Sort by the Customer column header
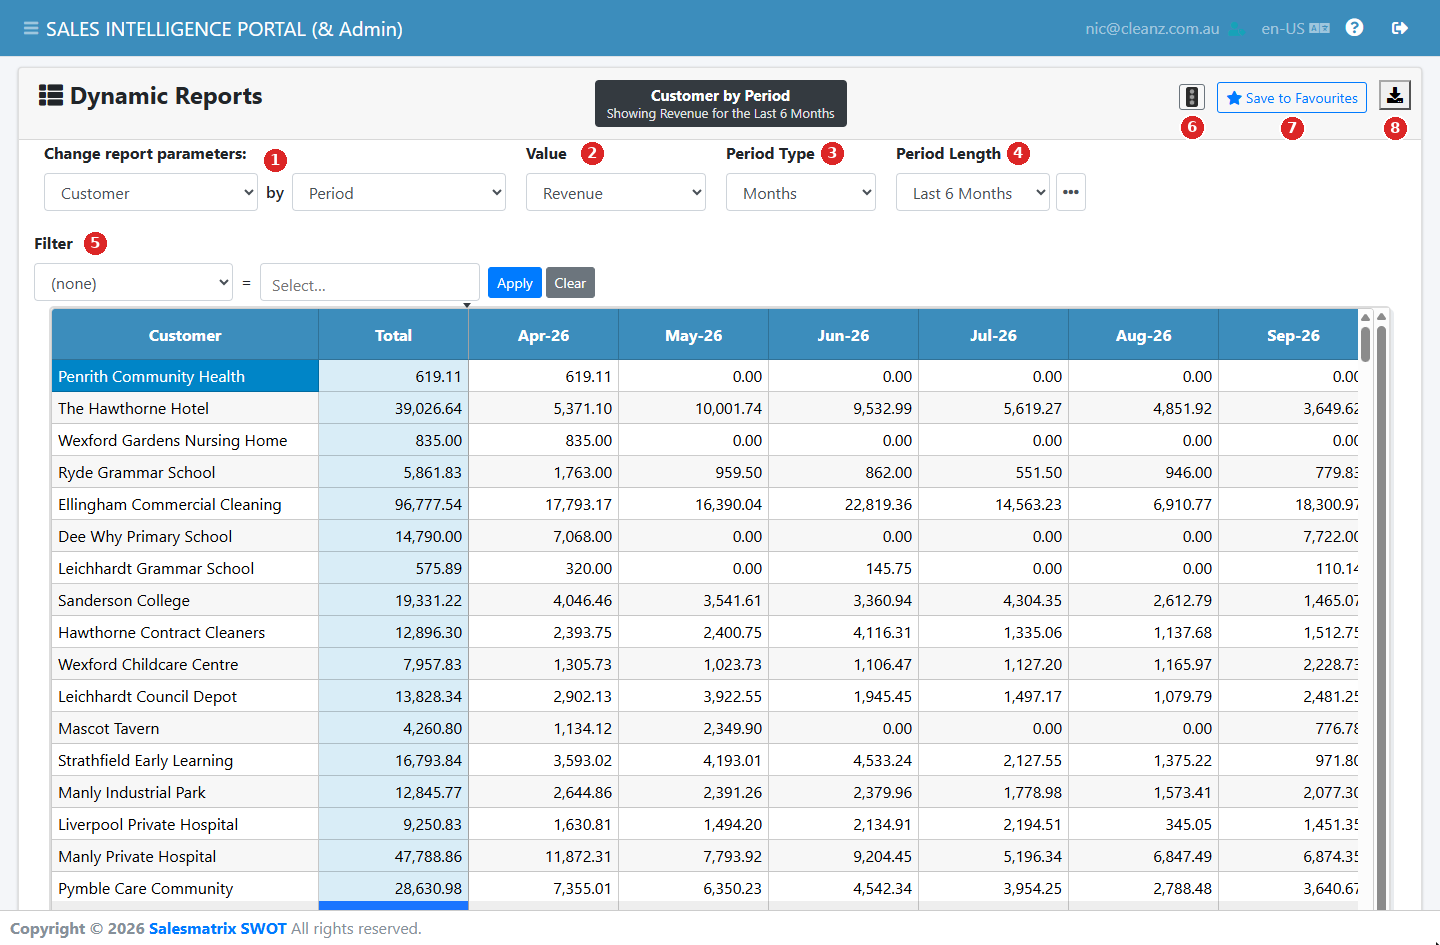 tap(185, 335)
